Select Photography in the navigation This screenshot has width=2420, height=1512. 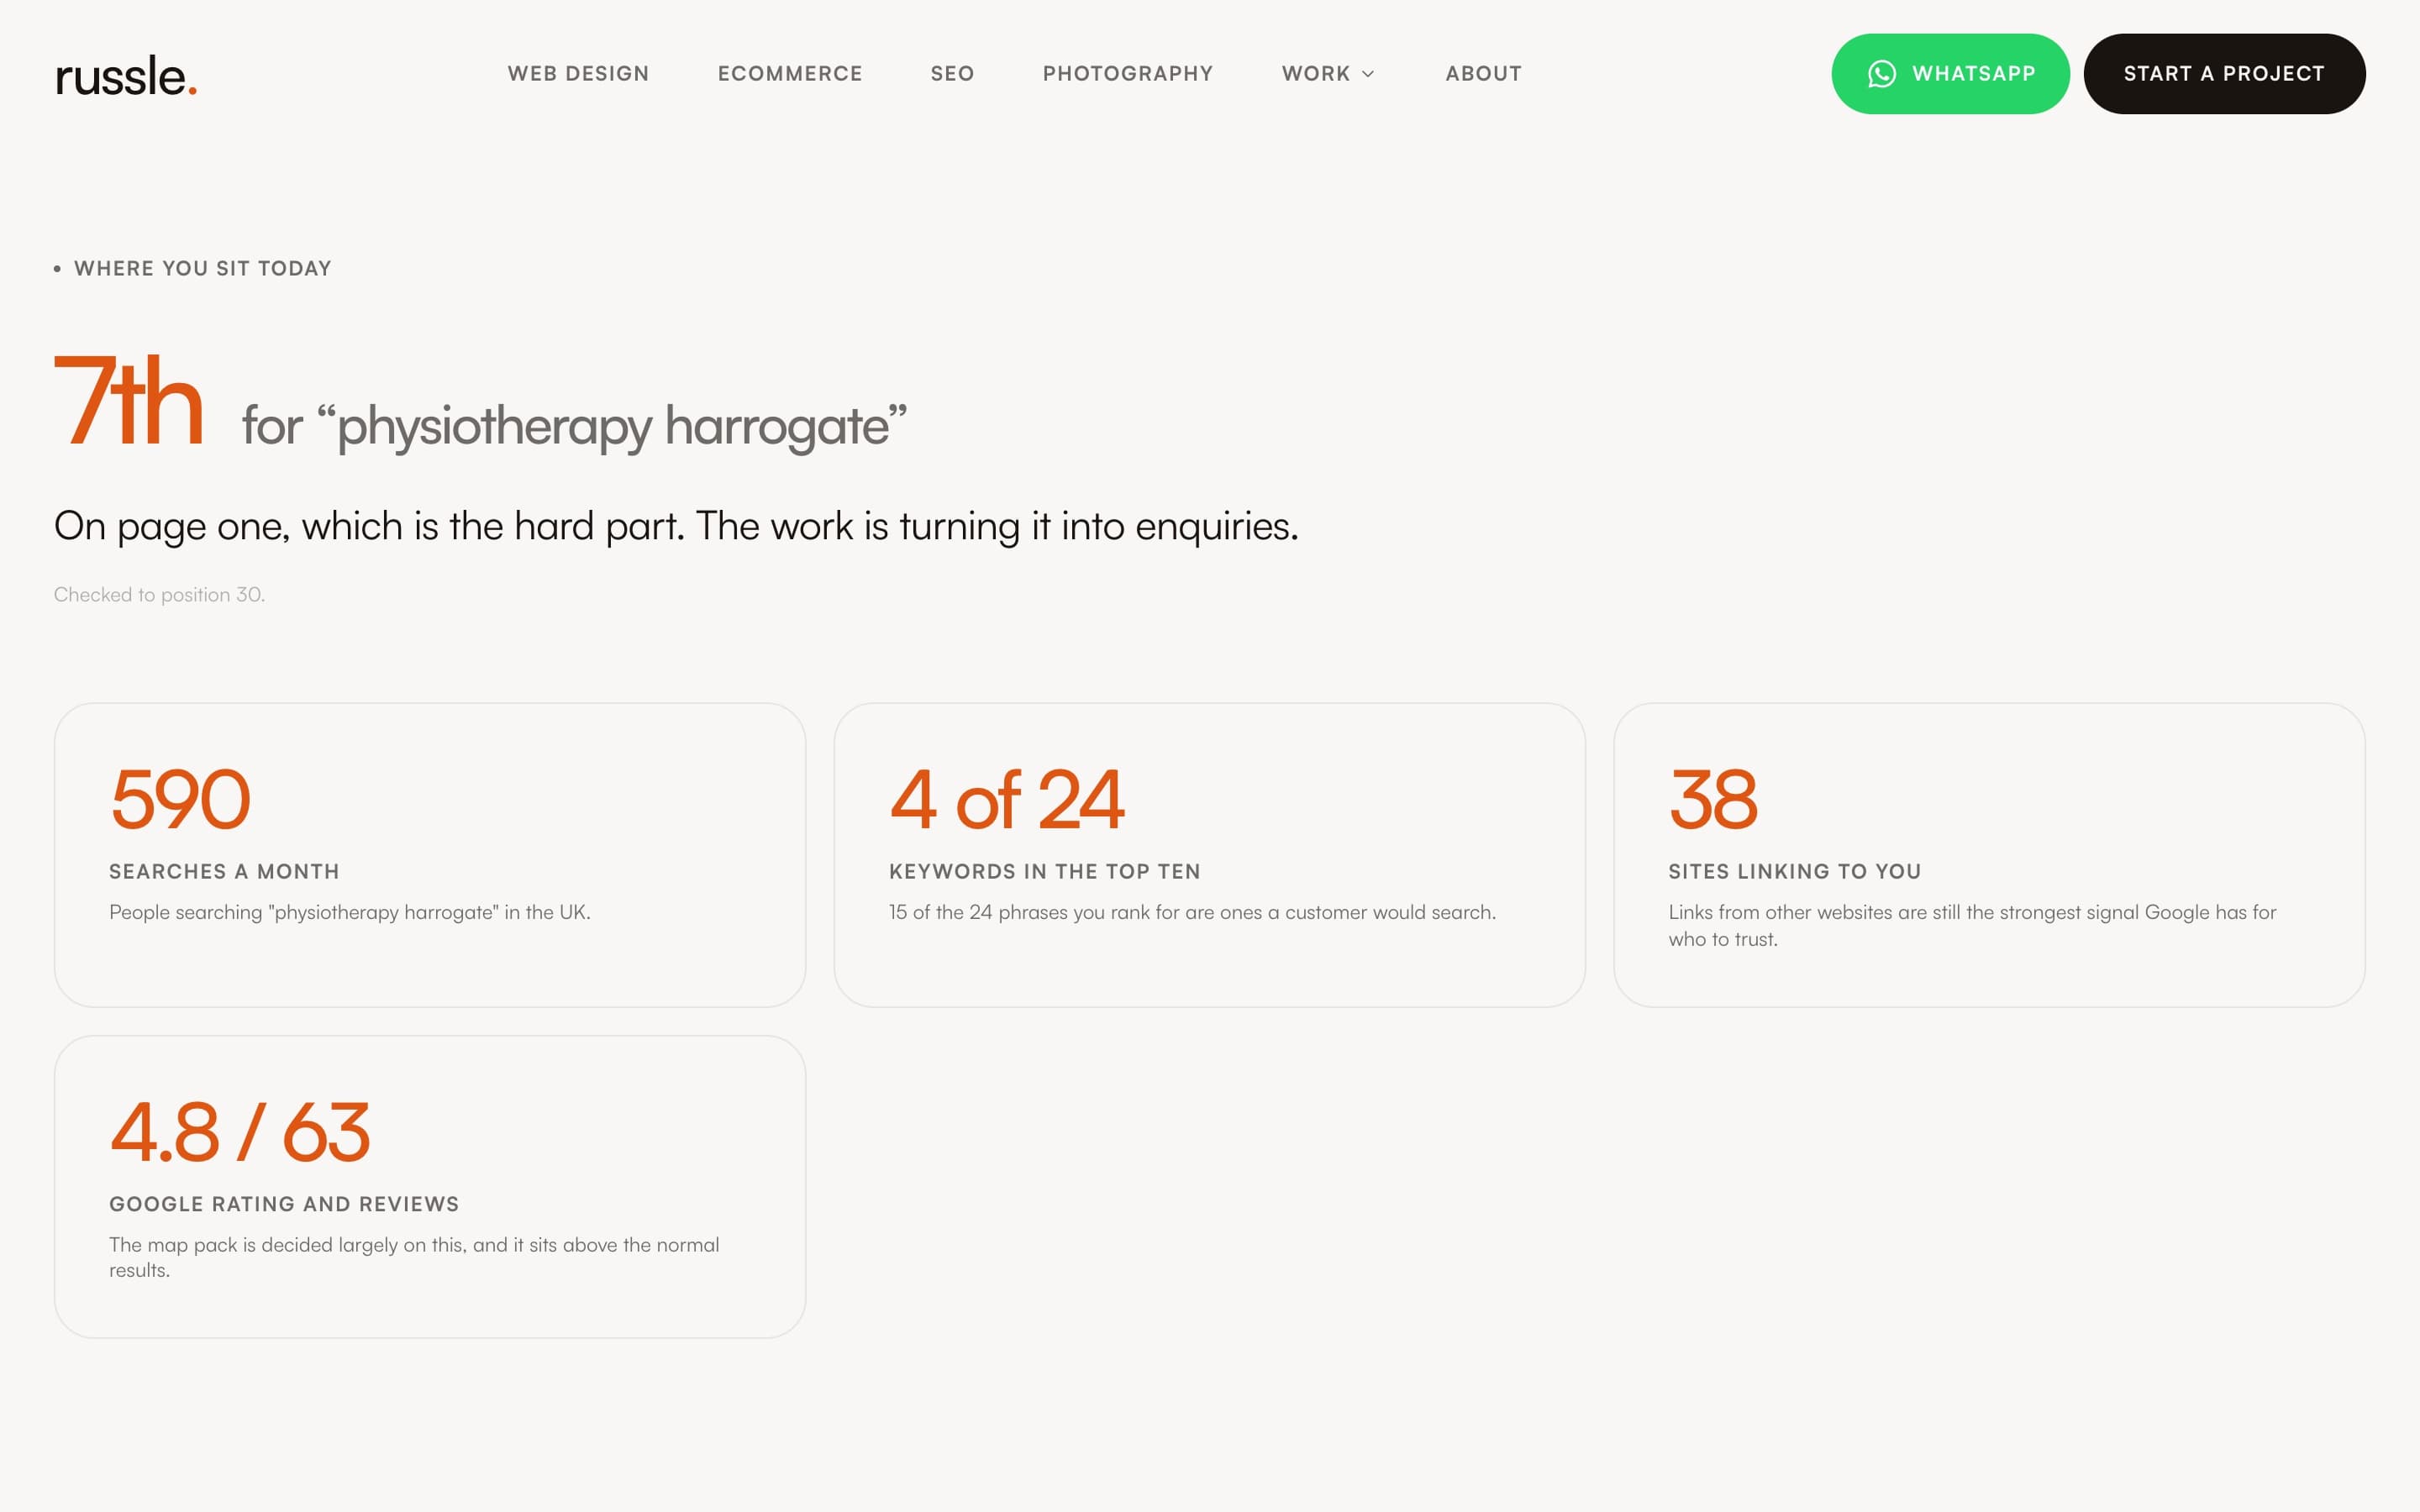coord(1128,74)
